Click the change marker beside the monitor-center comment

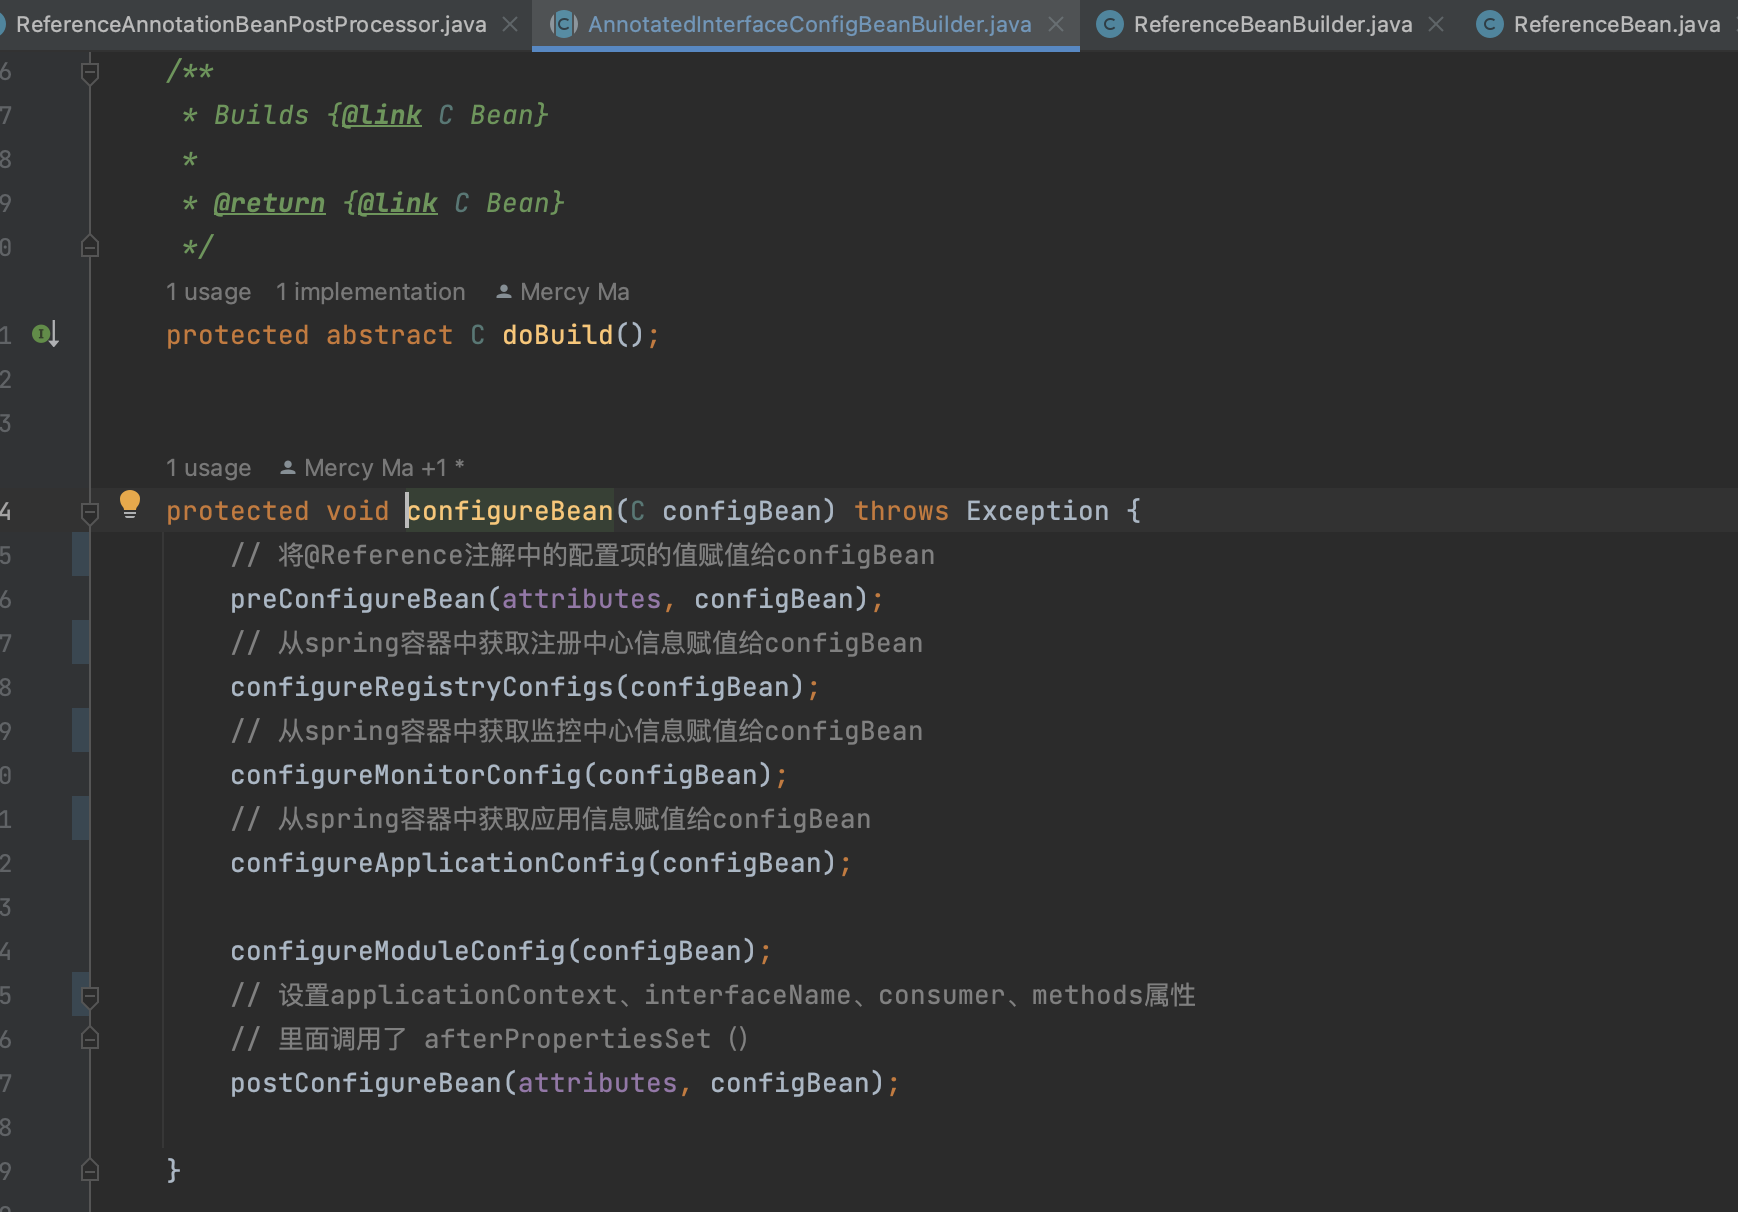(x=80, y=731)
